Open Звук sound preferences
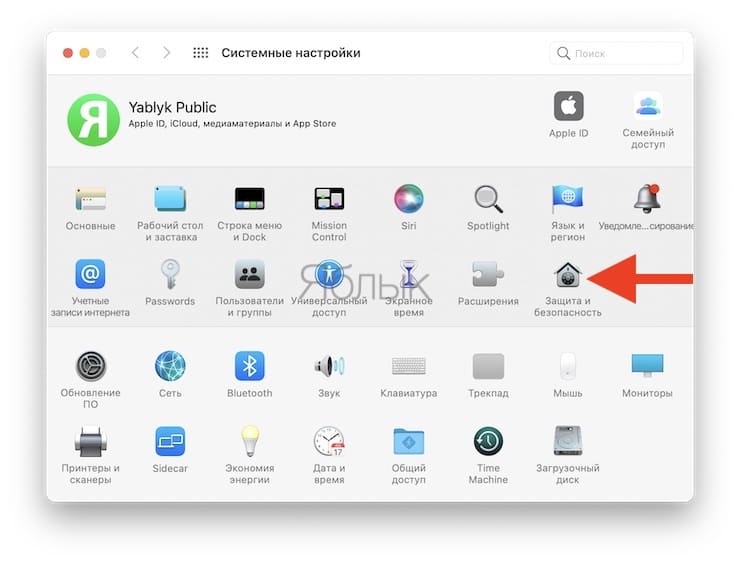 (329, 366)
